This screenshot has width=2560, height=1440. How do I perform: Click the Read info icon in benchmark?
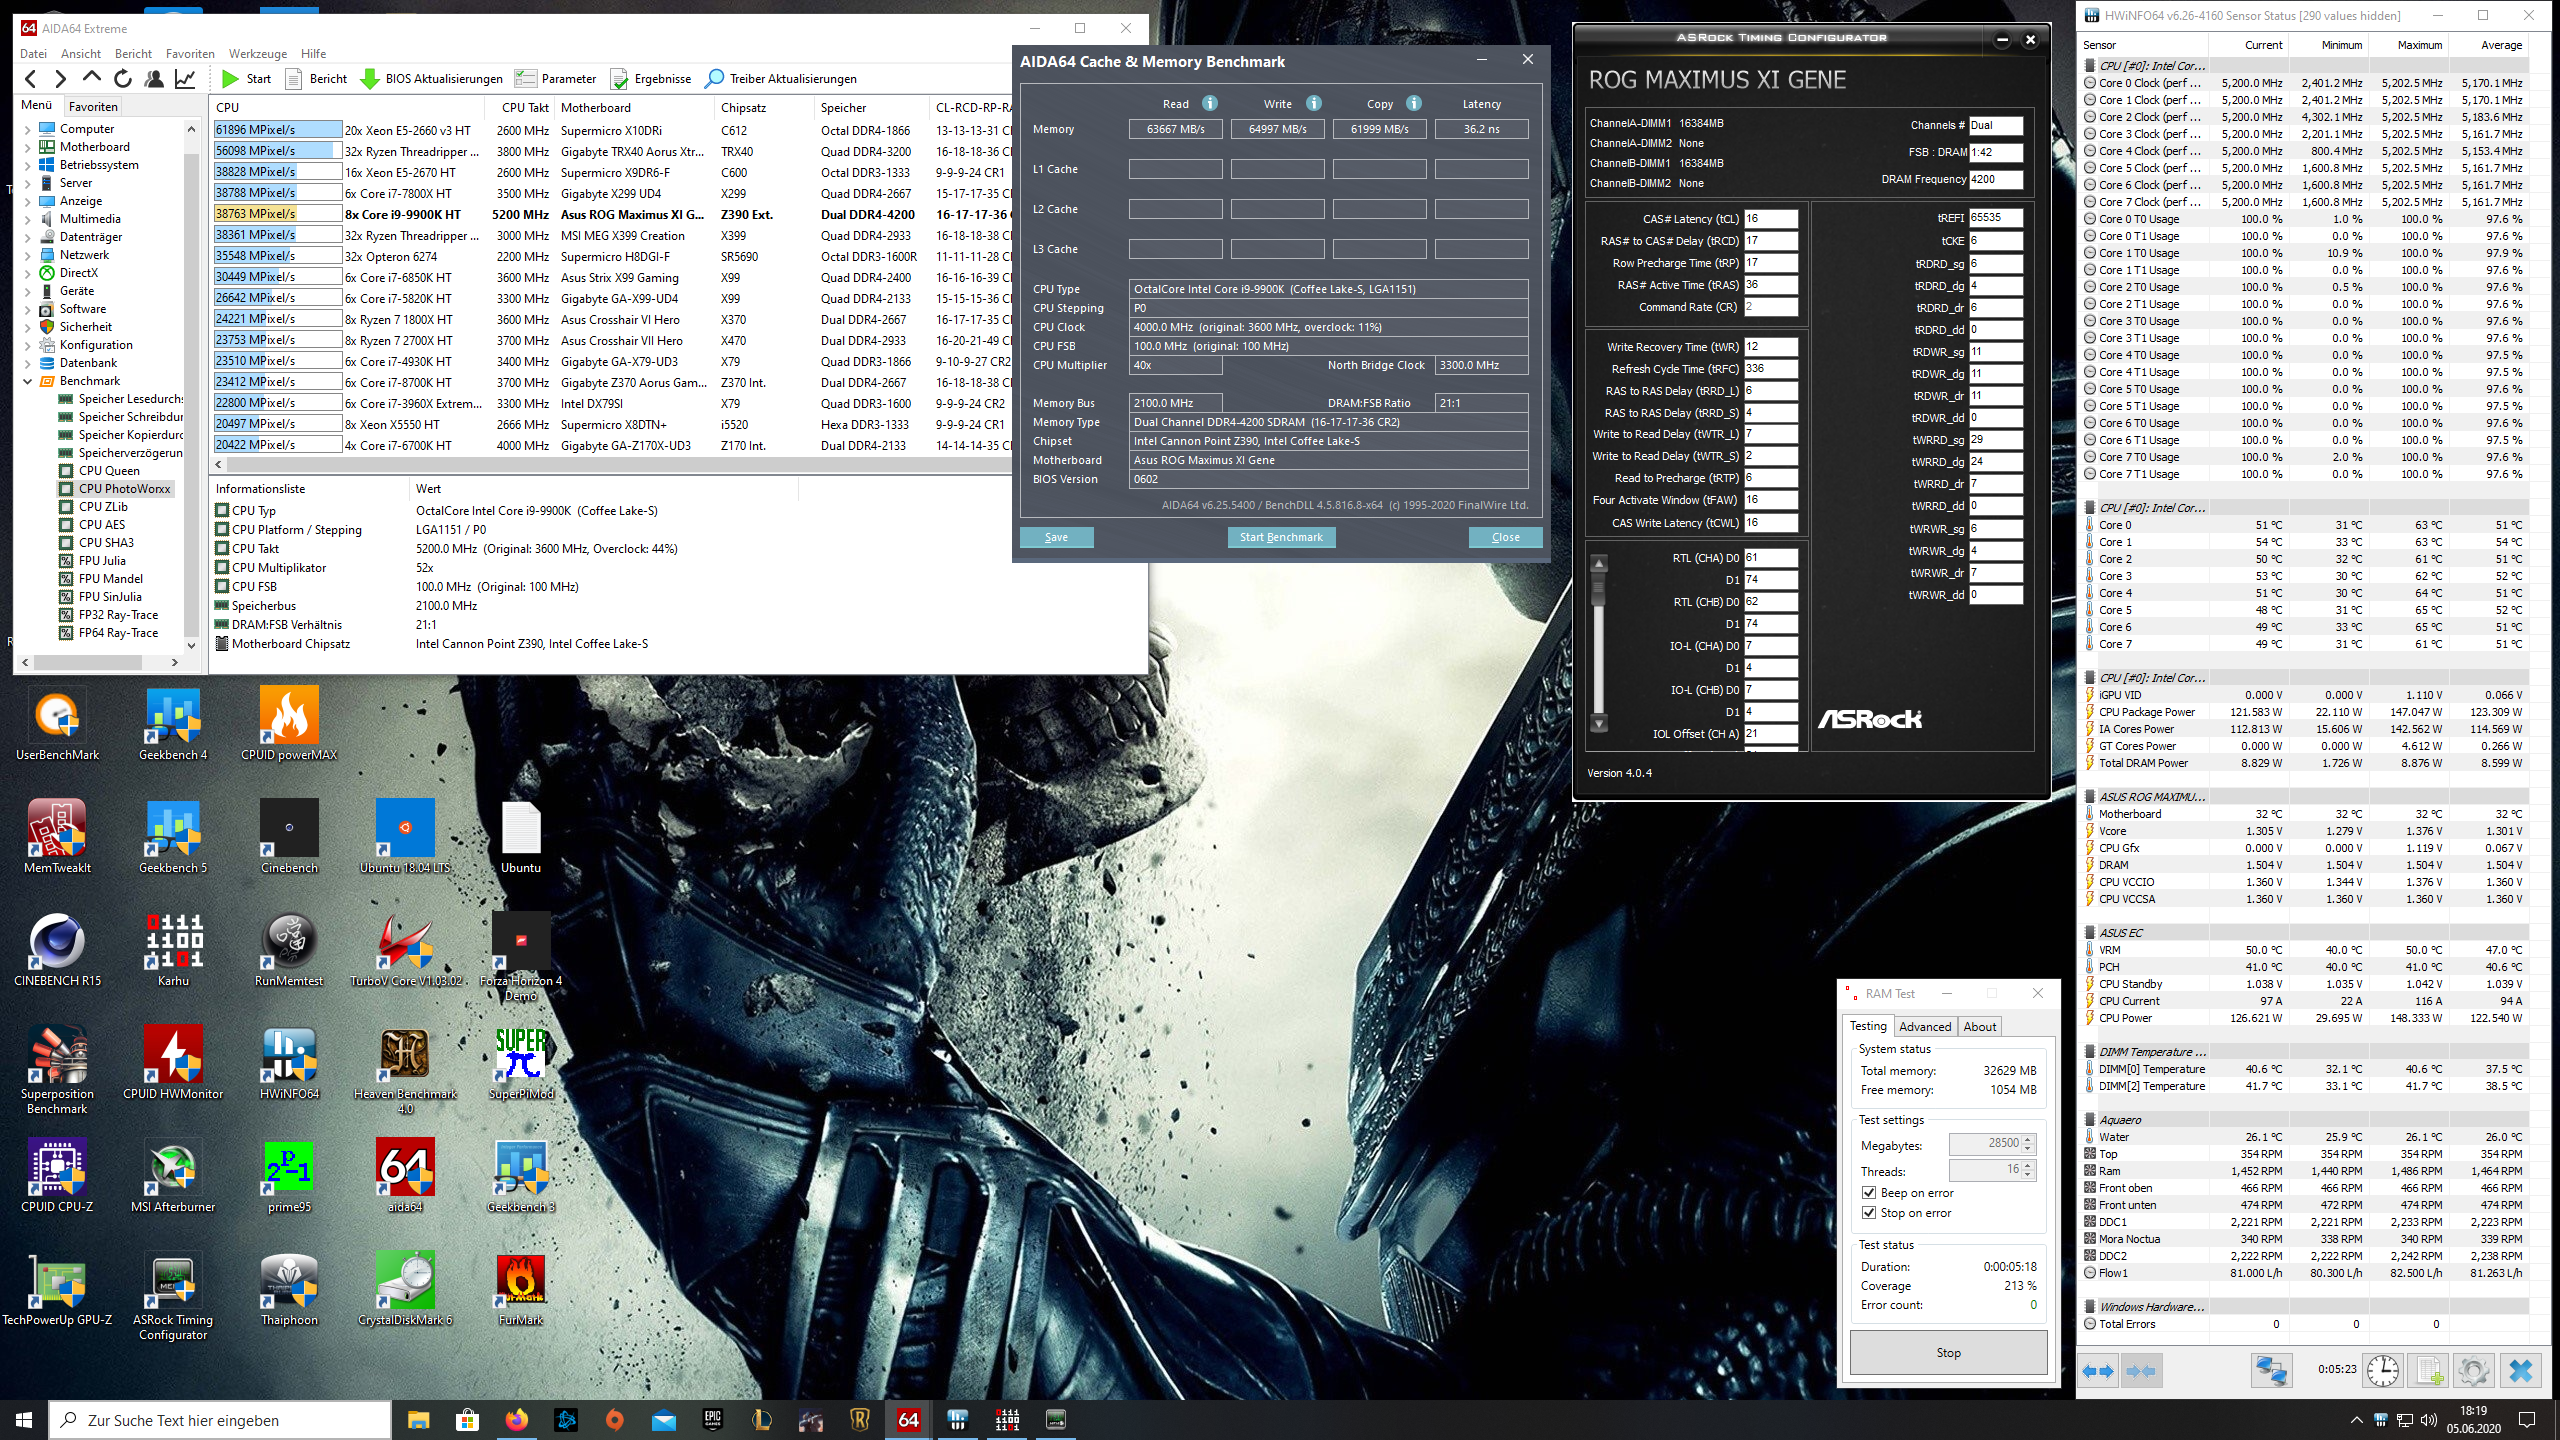tap(1209, 103)
